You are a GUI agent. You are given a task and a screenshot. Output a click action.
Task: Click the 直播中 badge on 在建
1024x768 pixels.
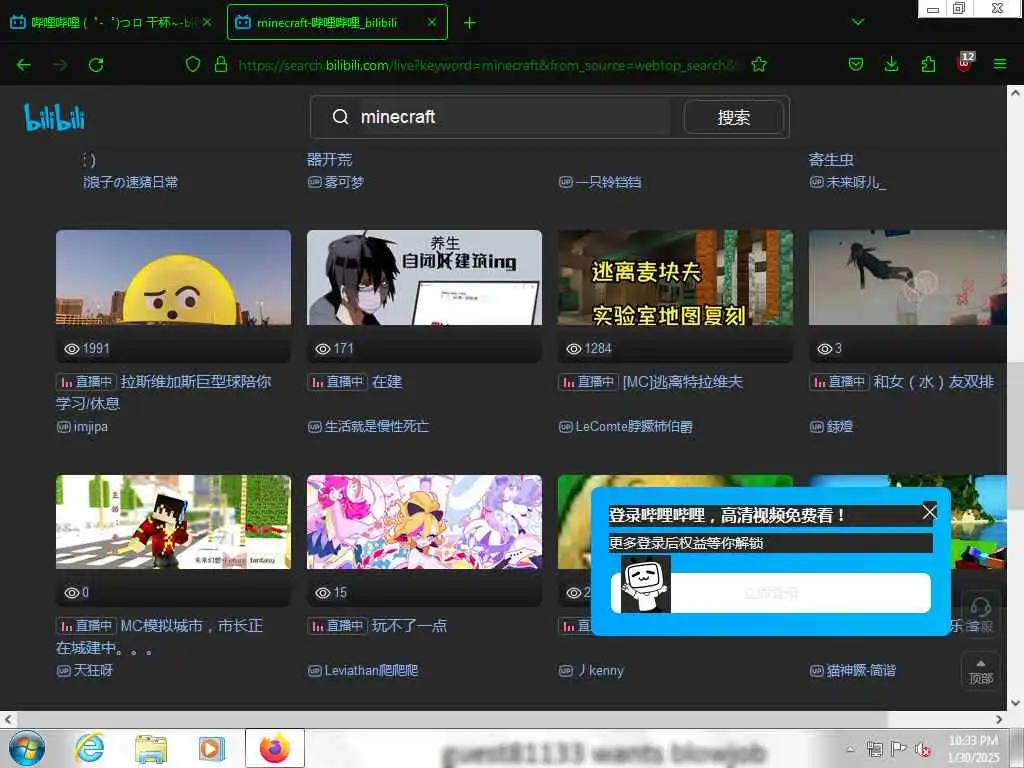[x=338, y=382]
